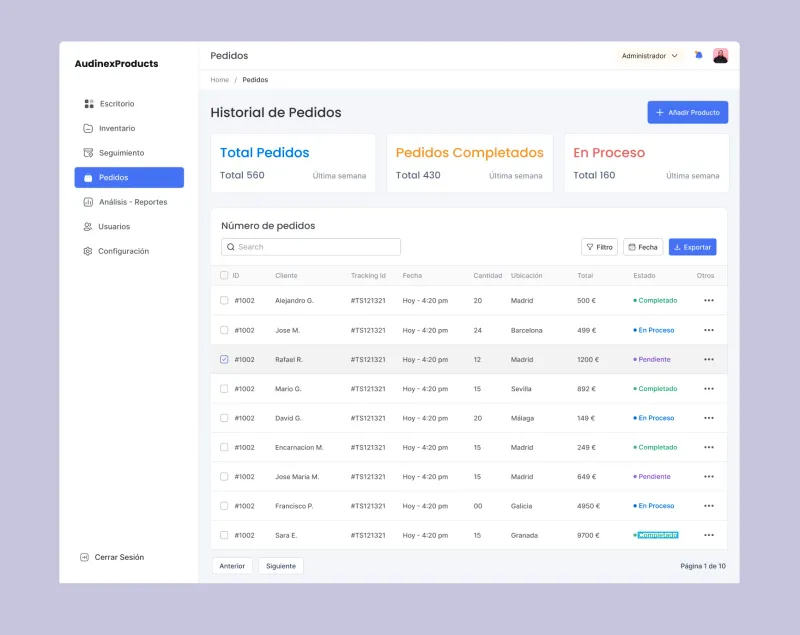Go to Home breadcrumb link
The height and width of the screenshot is (635, 800).
coord(219,80)
